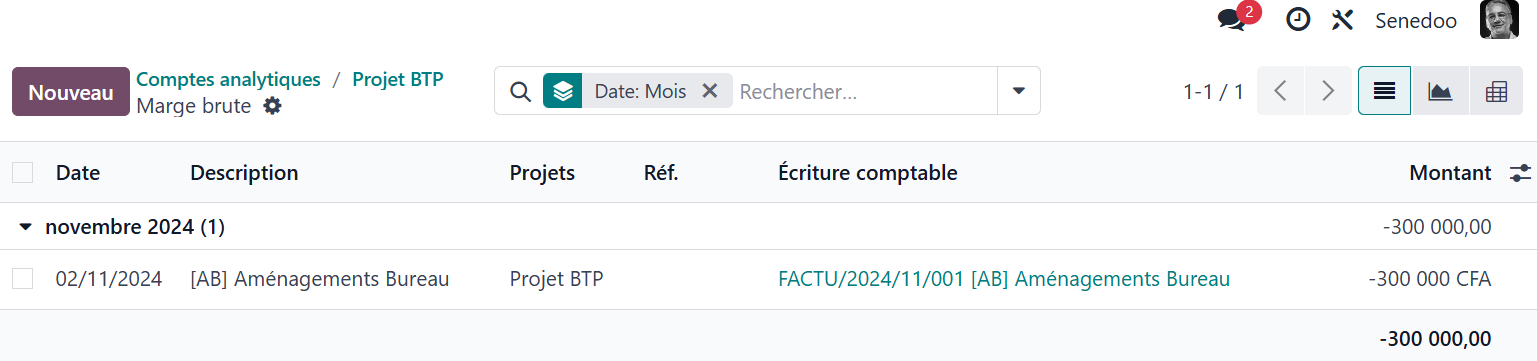
Task: Tick the select-all checkbox in header
Action: point(22,173)
